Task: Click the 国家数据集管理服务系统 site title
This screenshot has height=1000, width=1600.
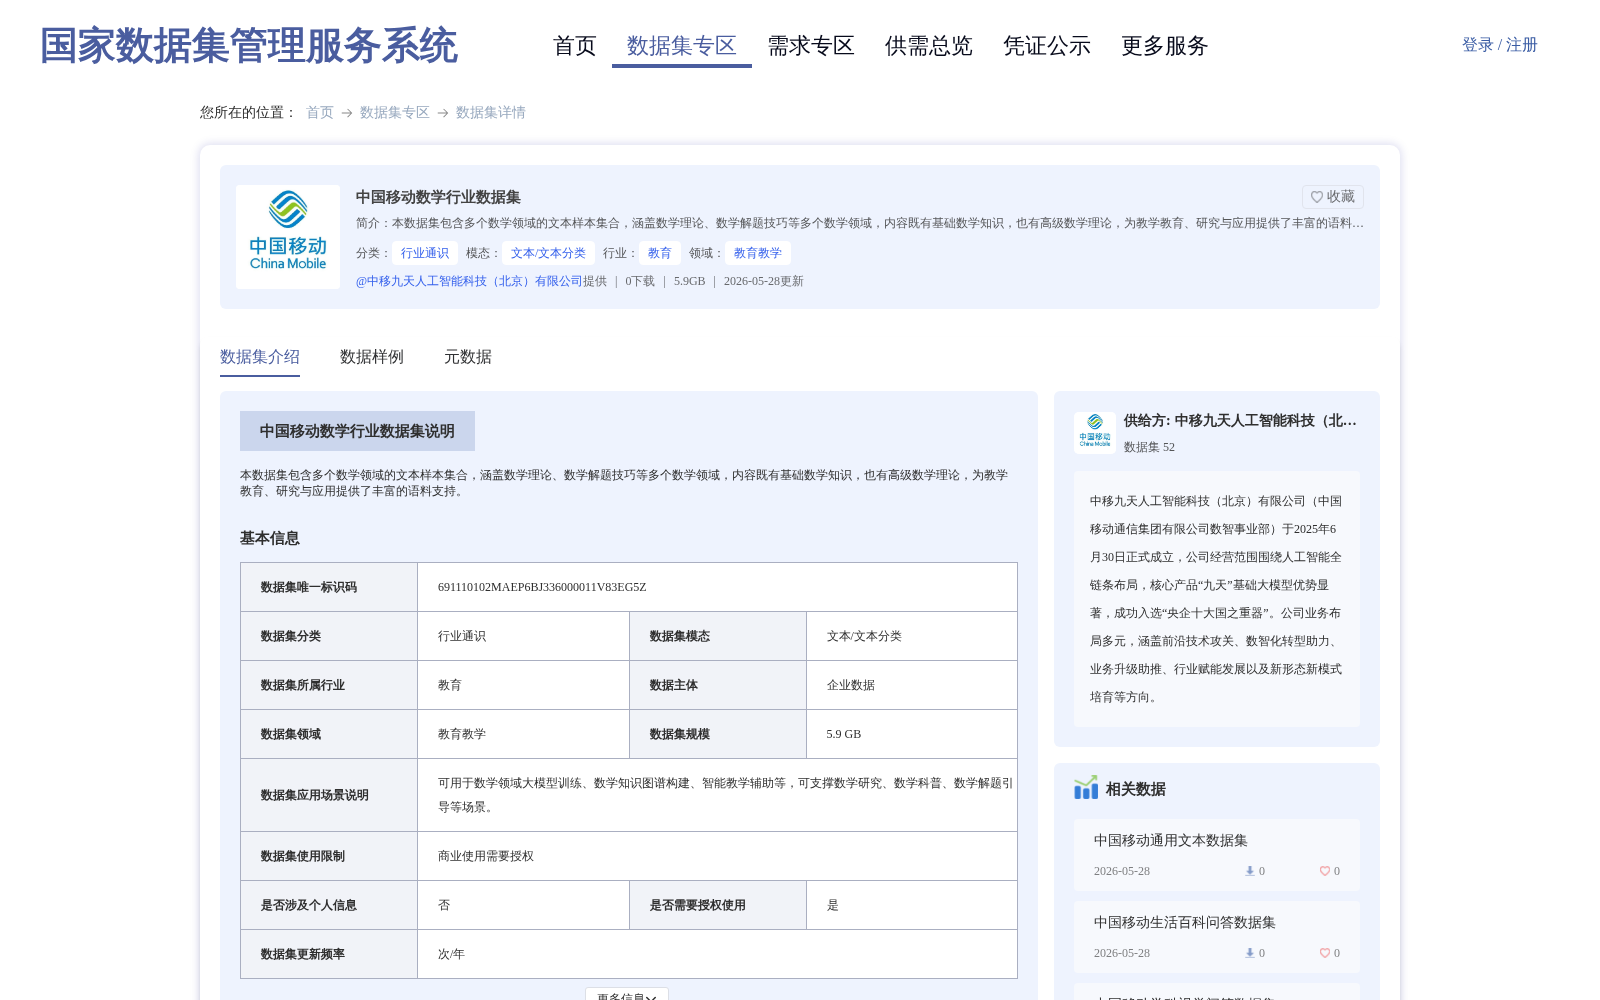Action: (249, 46)
